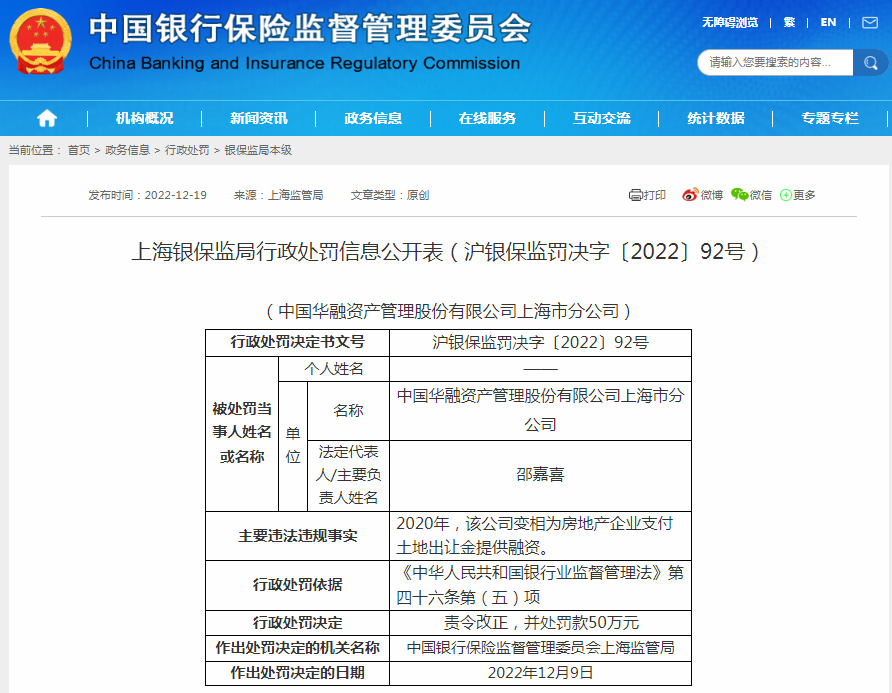Go to the 新闻资讯 menu
The height and width of the screenshot is (693, 892).
coord(258,118)
